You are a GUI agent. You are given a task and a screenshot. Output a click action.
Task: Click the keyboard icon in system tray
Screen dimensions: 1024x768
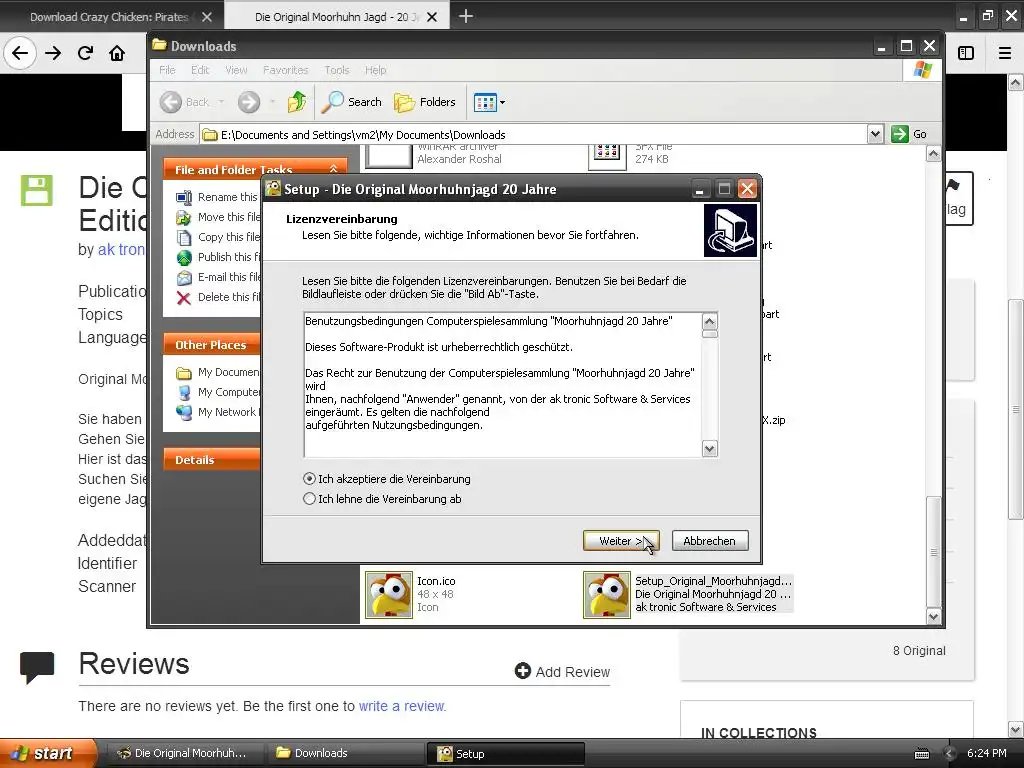921,754
